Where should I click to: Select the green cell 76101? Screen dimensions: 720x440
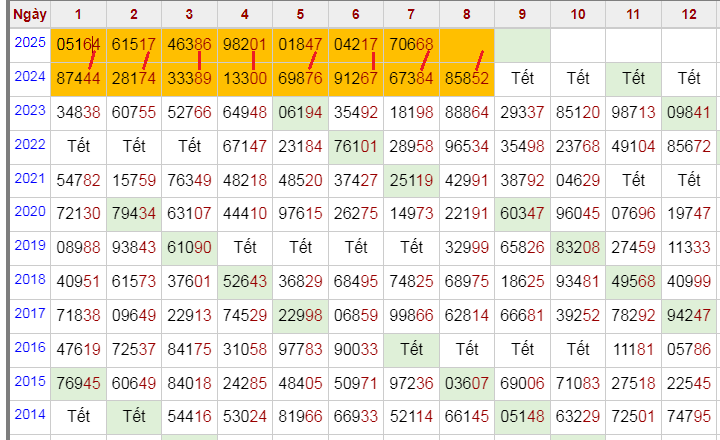click(355, 147)
